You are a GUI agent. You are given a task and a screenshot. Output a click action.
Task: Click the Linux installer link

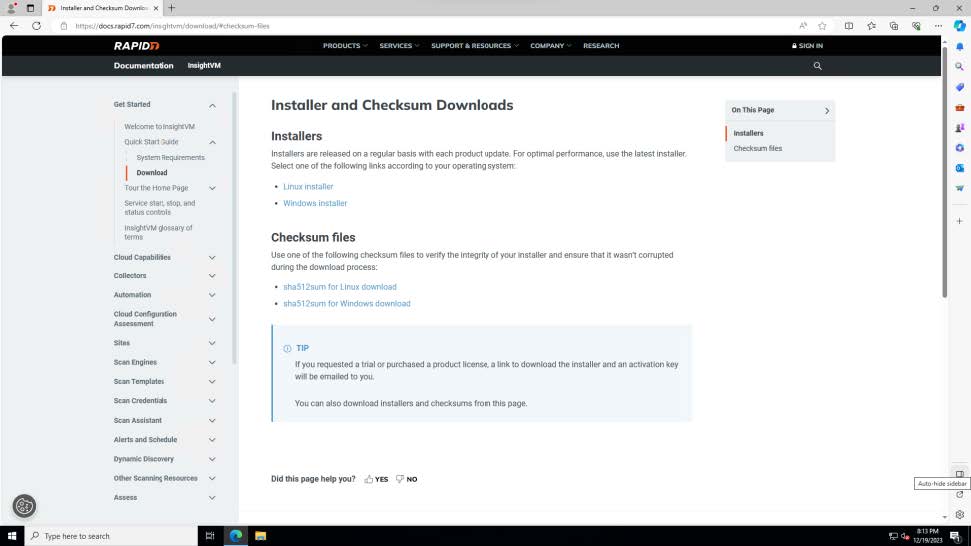click(308, 186)
